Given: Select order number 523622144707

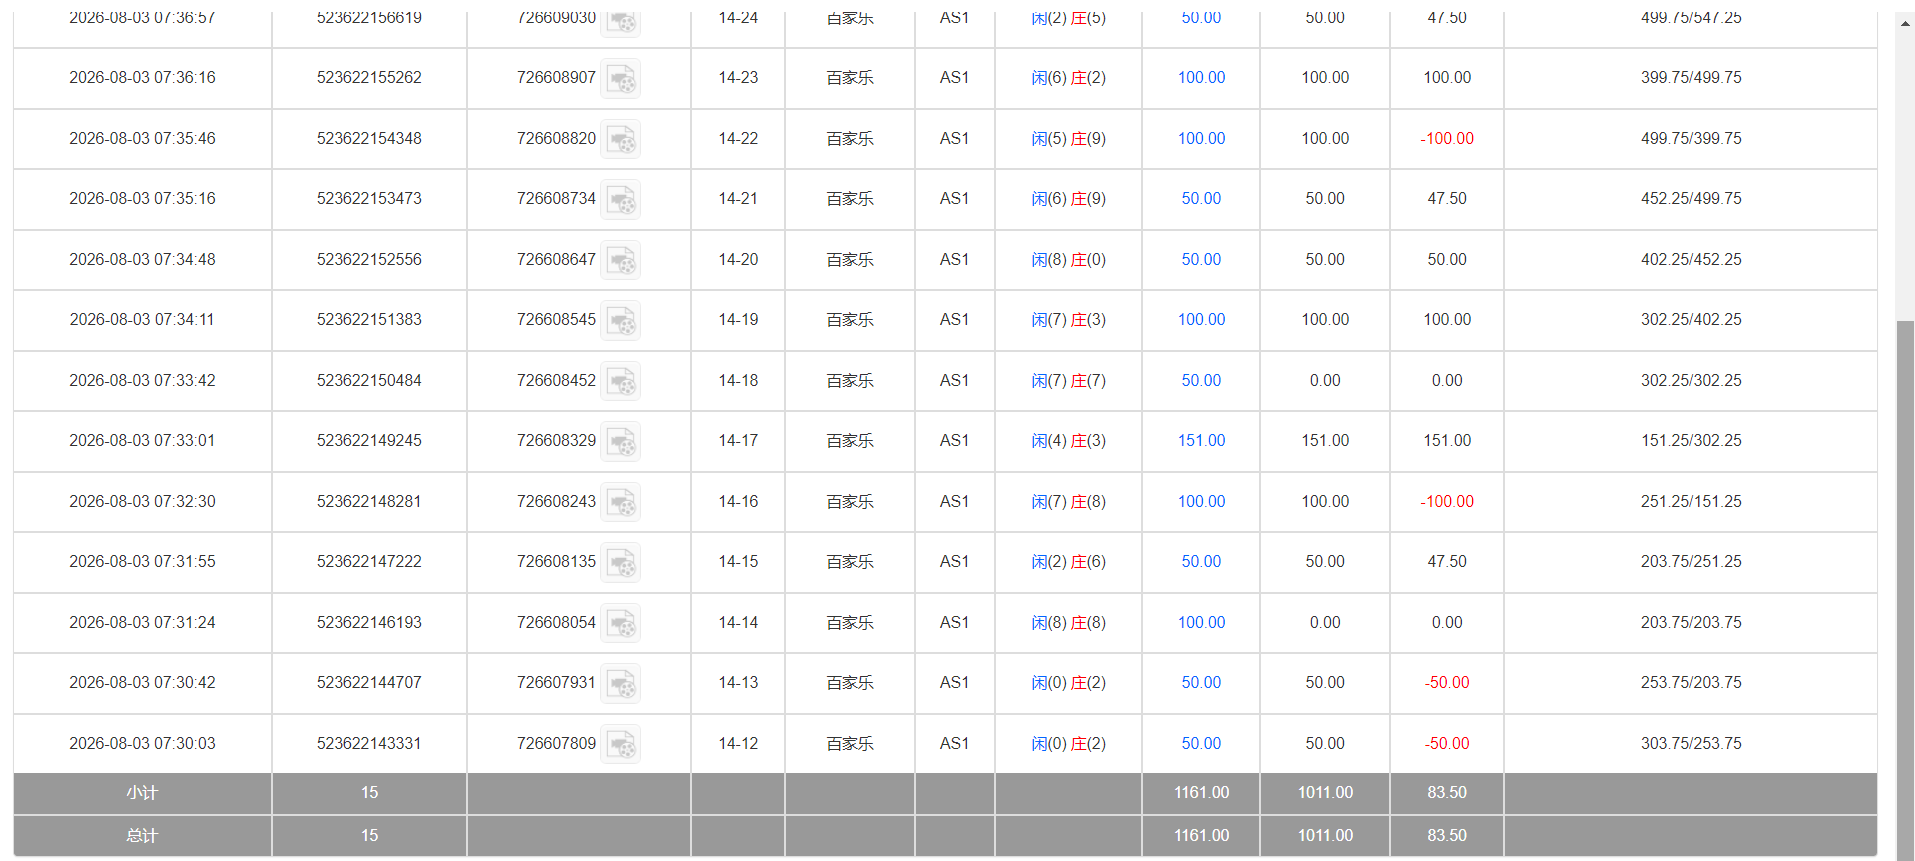Looking at the screenshot, I should click(x=369, y=683).
